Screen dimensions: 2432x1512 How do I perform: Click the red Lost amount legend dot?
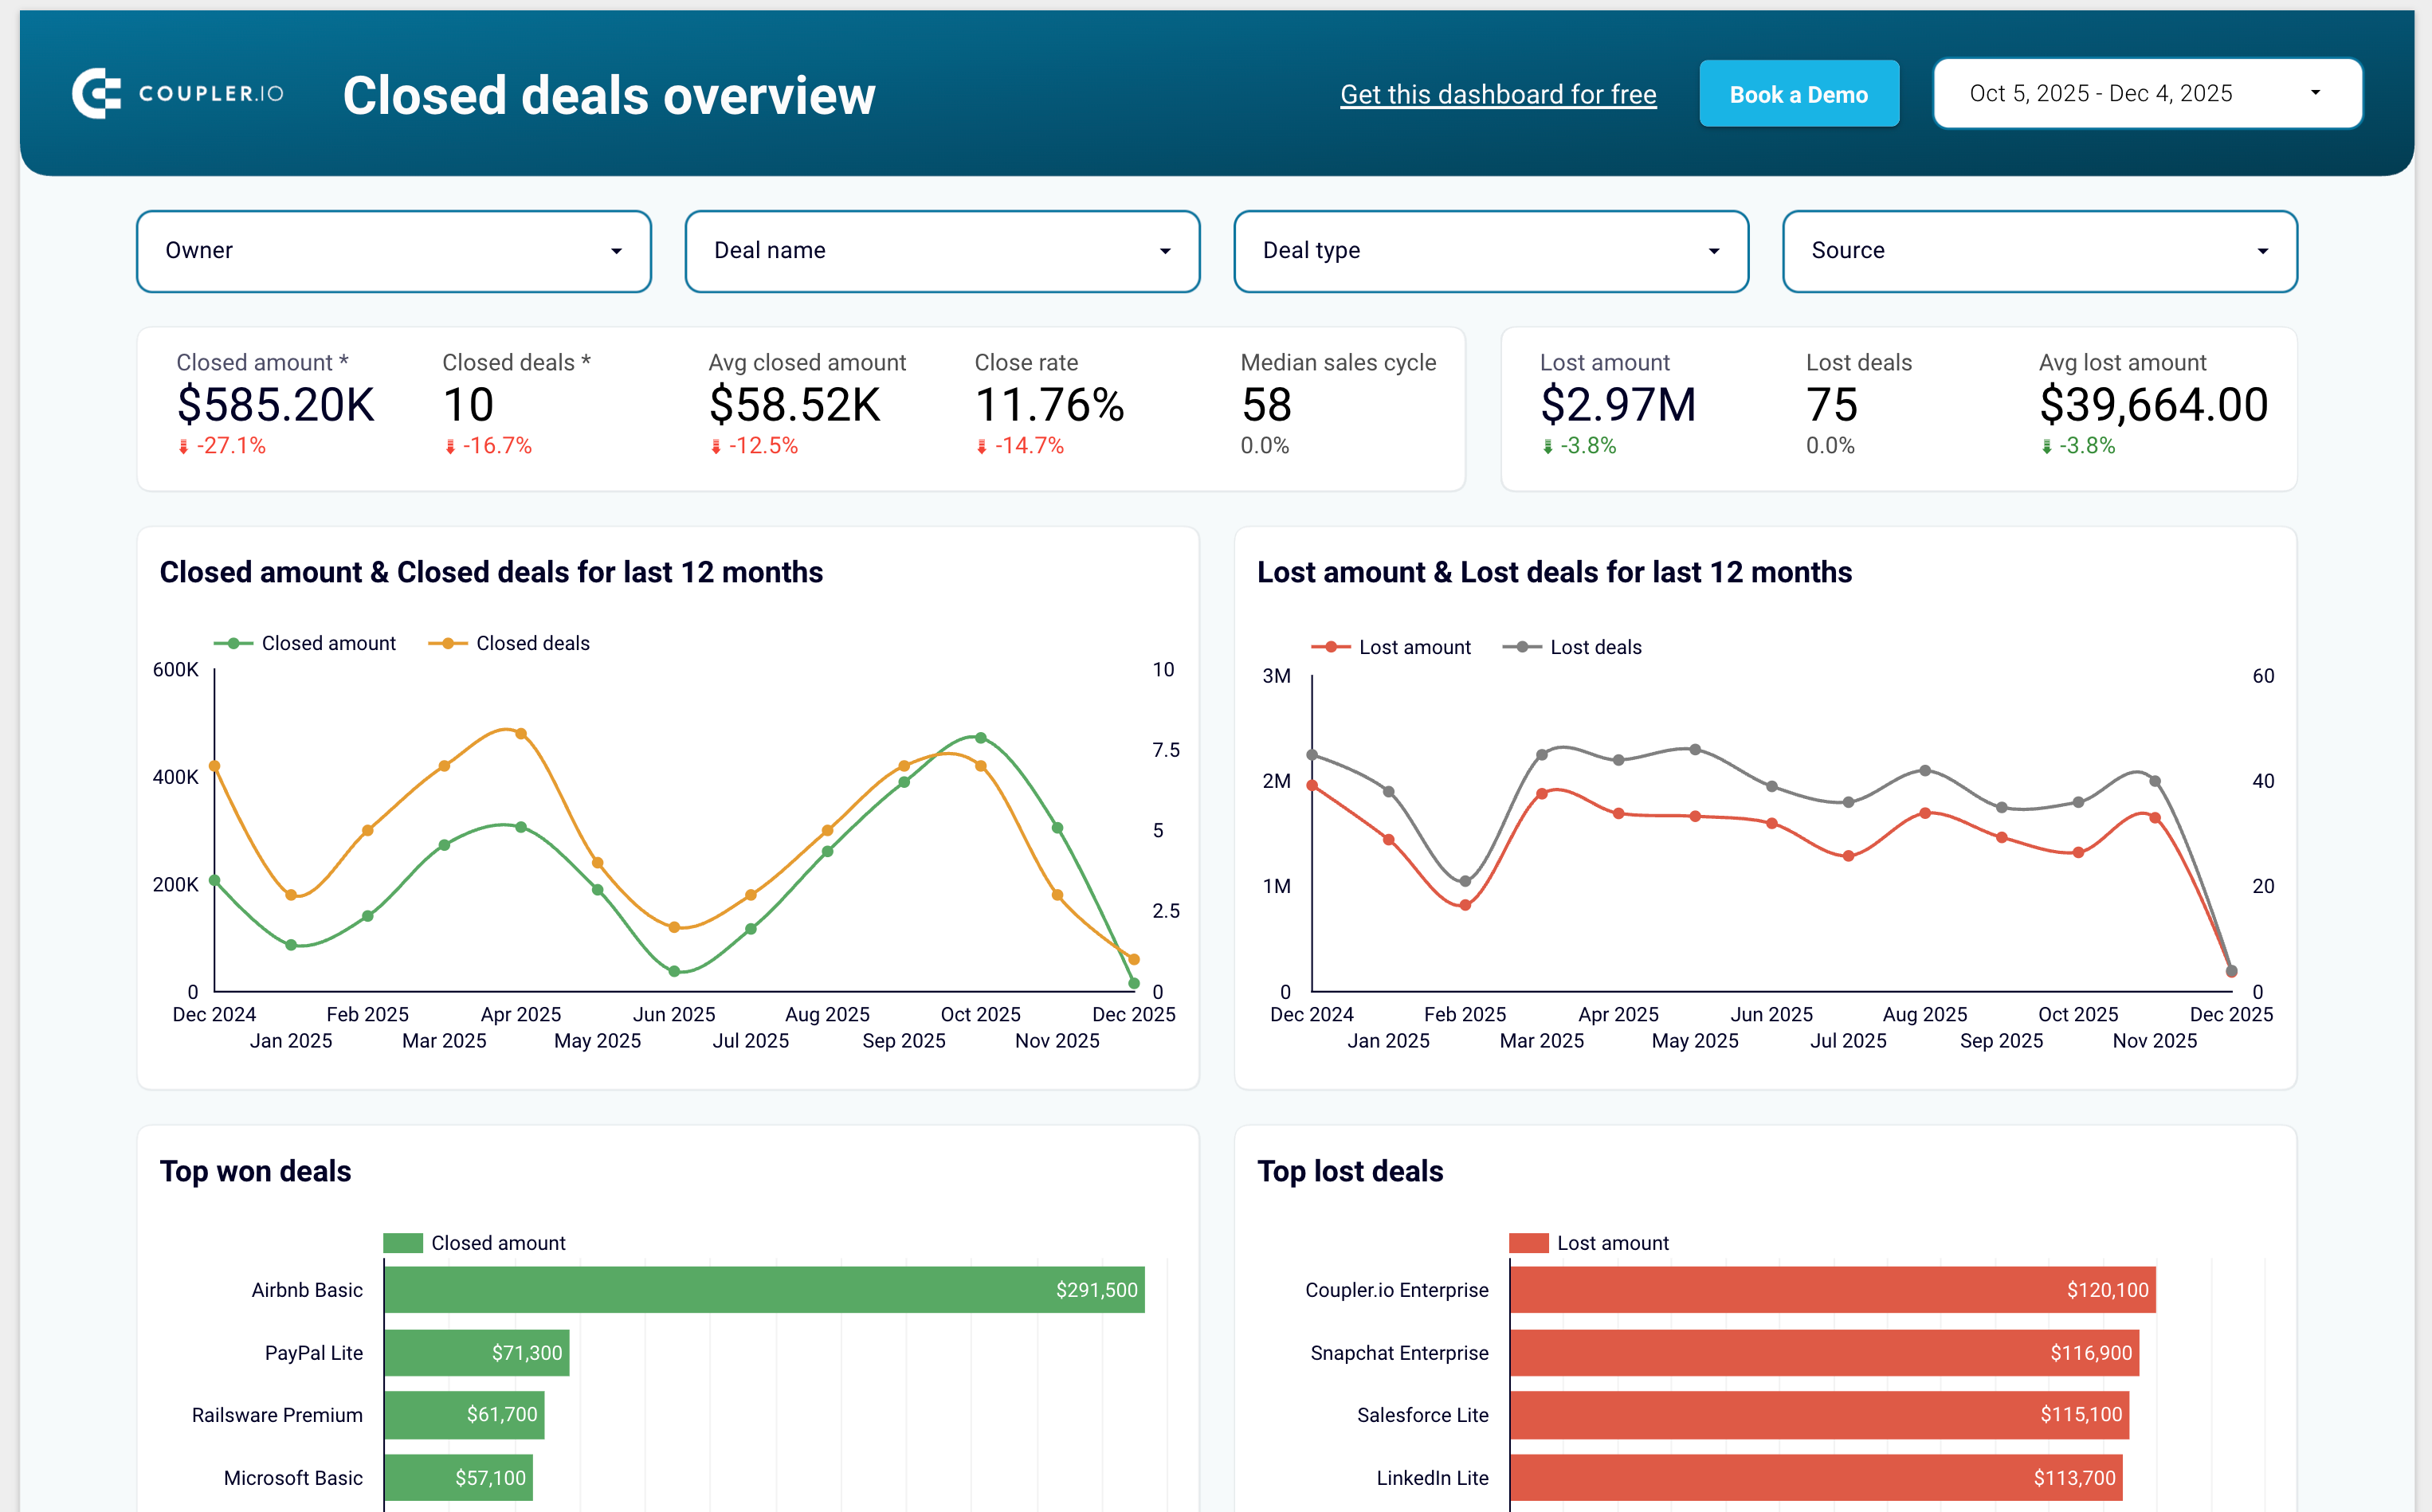(1332, 647)
